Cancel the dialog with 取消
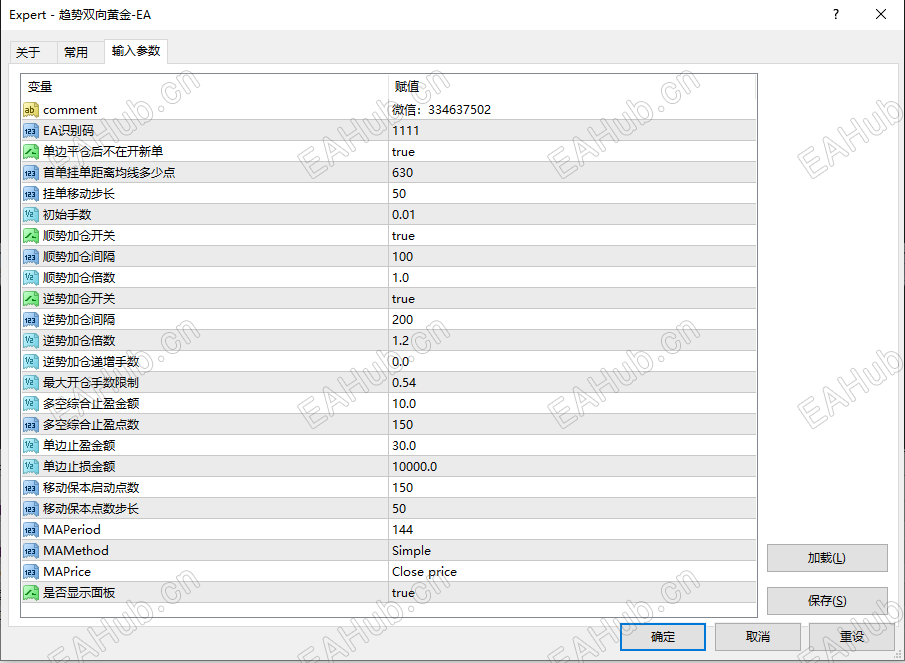 tap(758, 636)
